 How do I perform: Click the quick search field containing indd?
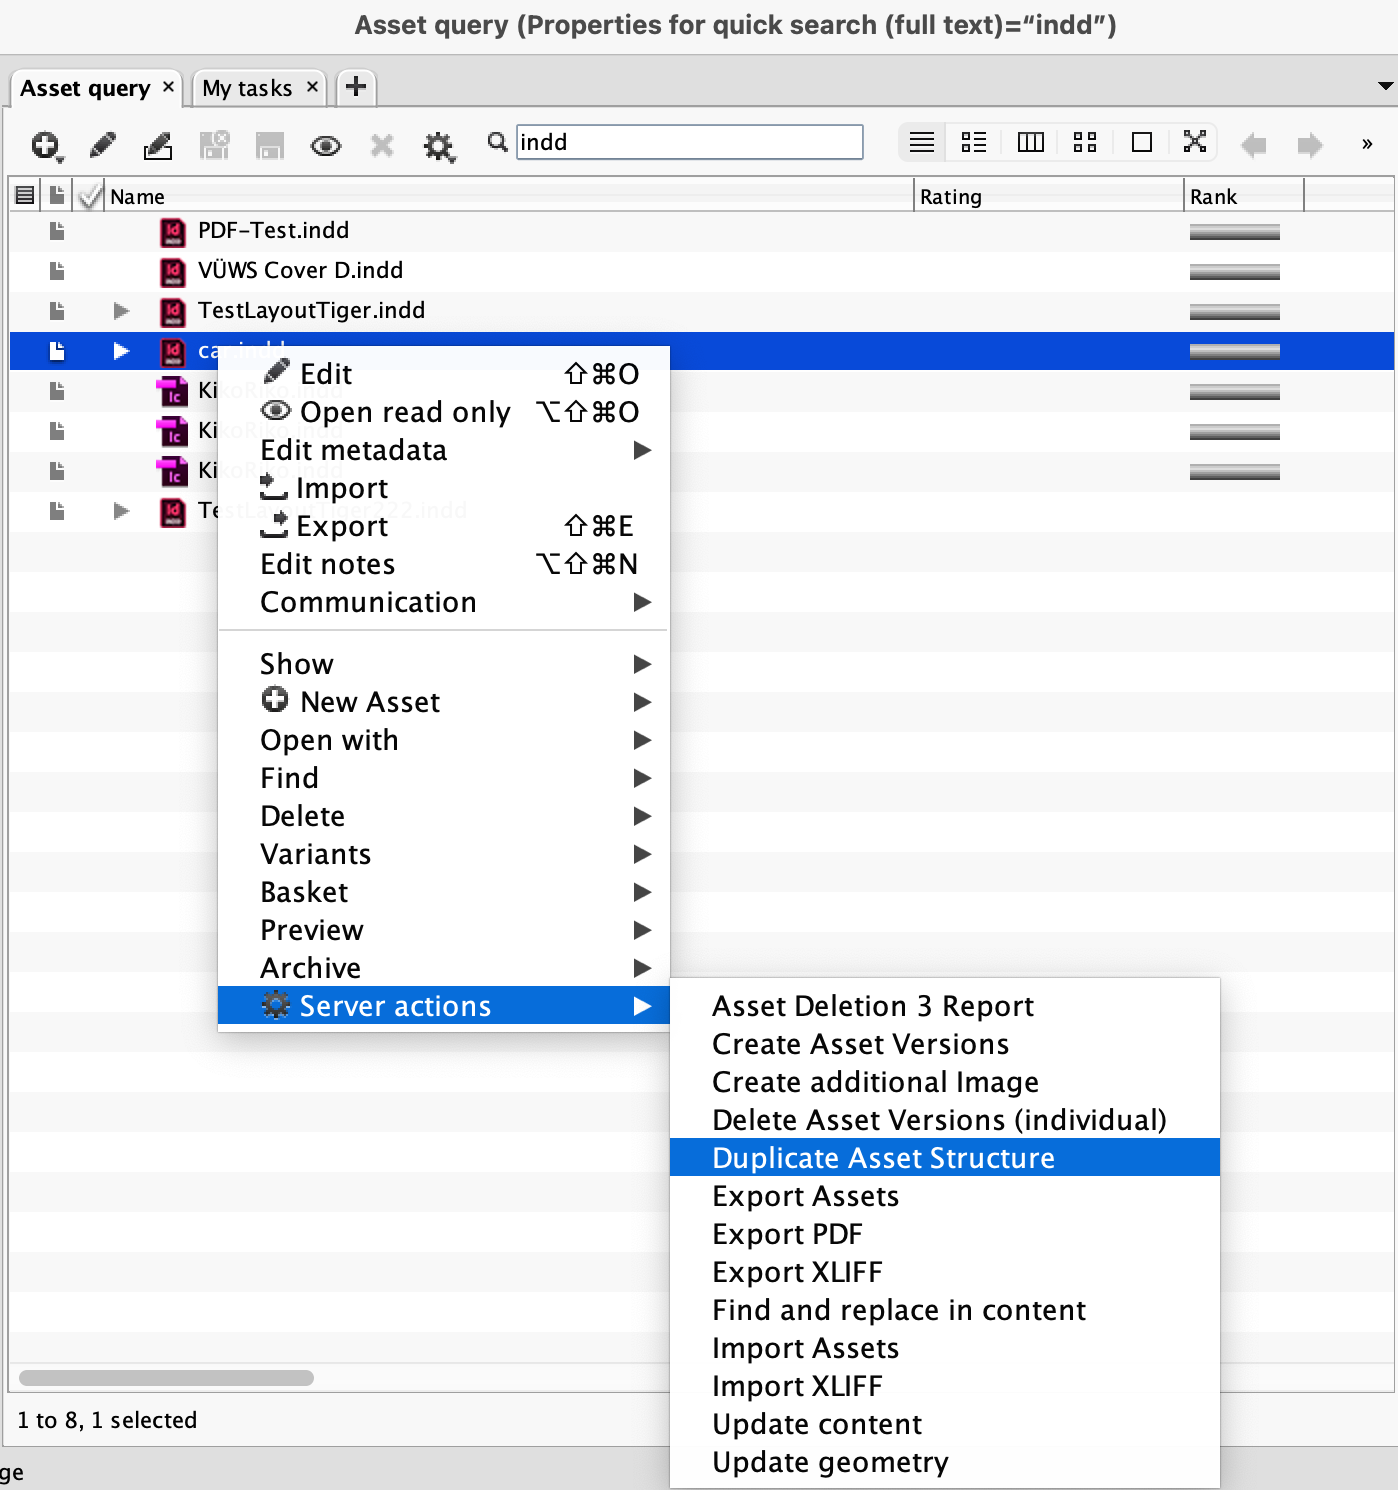pos(688,142)
